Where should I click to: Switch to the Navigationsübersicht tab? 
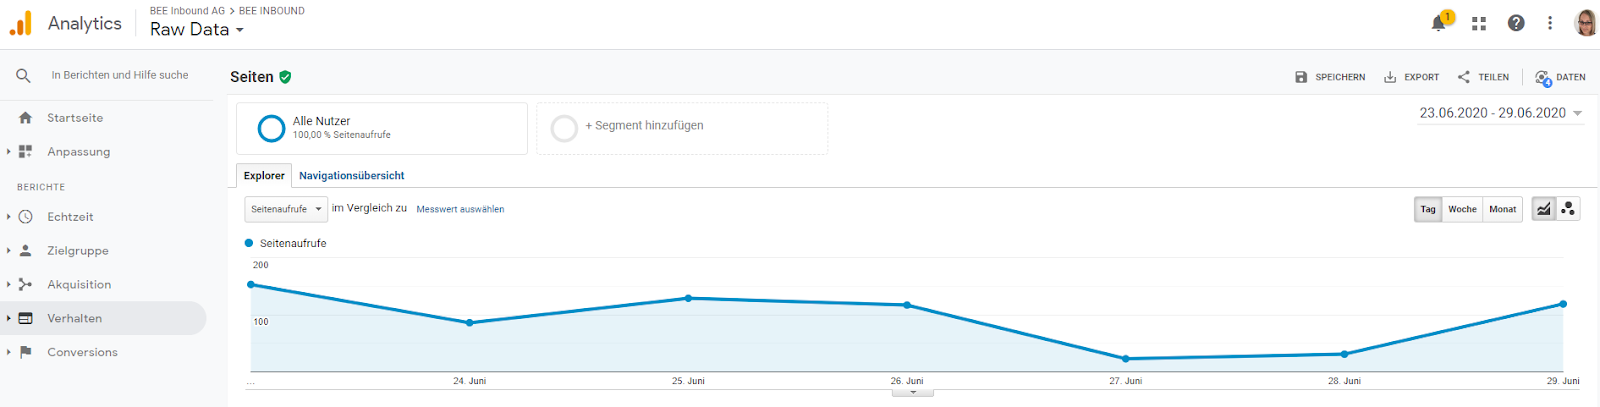point(352,176)
